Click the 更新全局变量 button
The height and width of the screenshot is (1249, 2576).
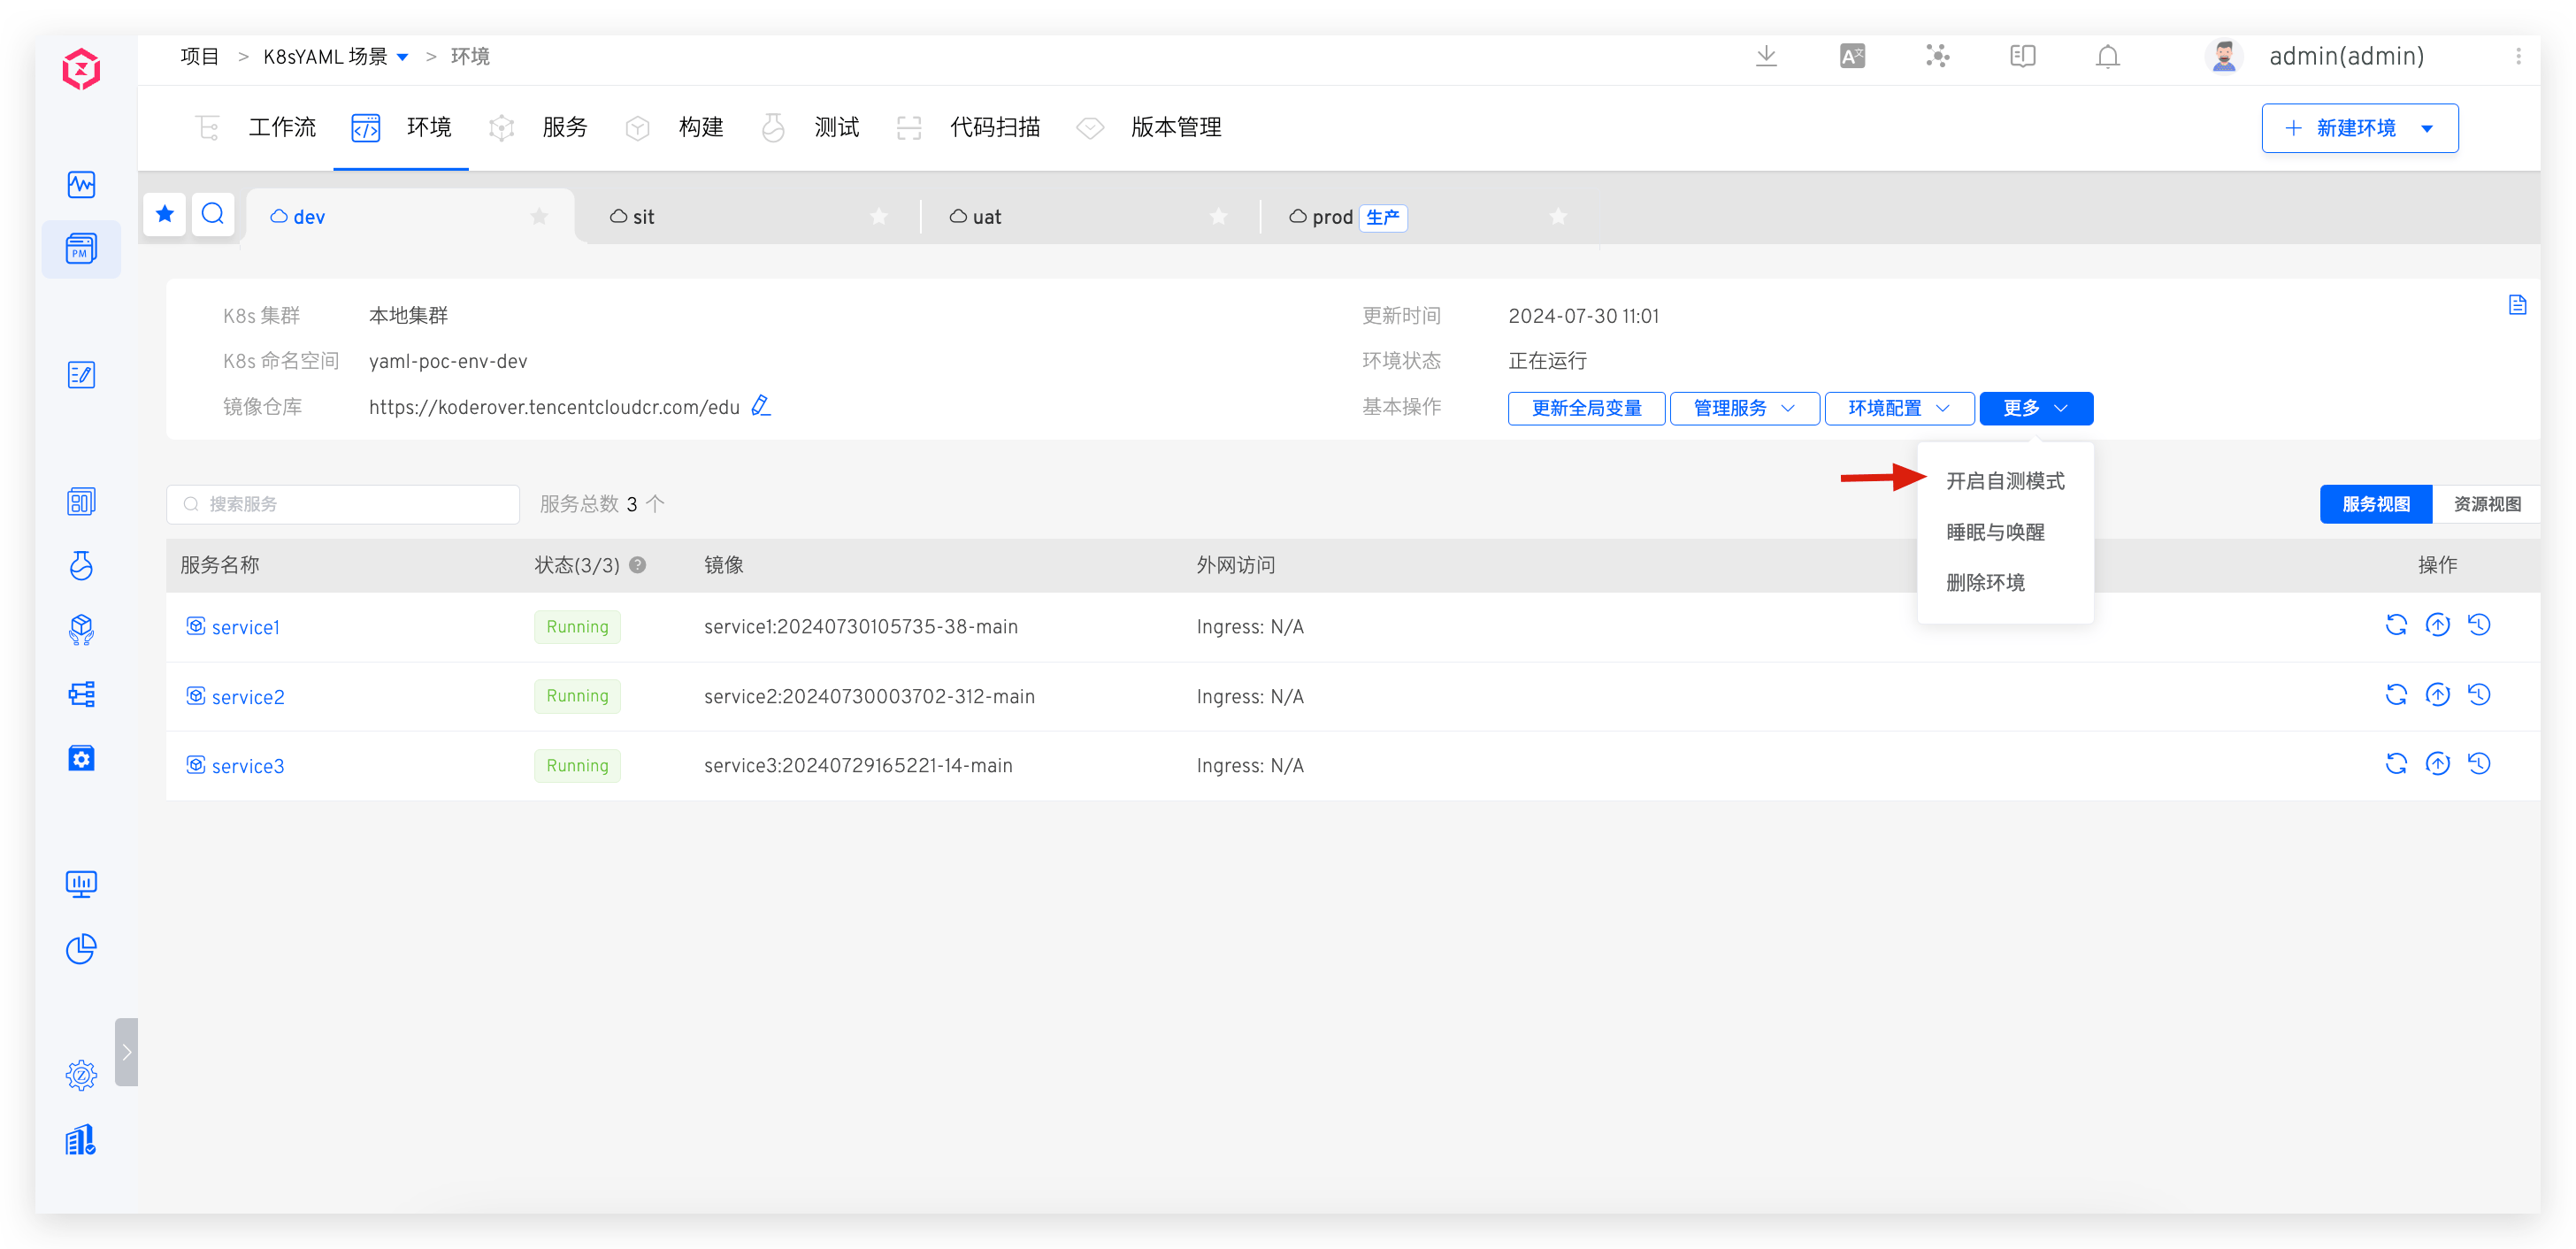point(1586,408)
